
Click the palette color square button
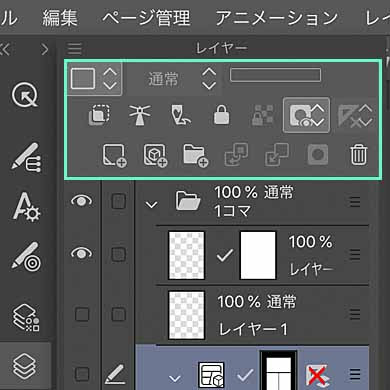click(83, 78)
